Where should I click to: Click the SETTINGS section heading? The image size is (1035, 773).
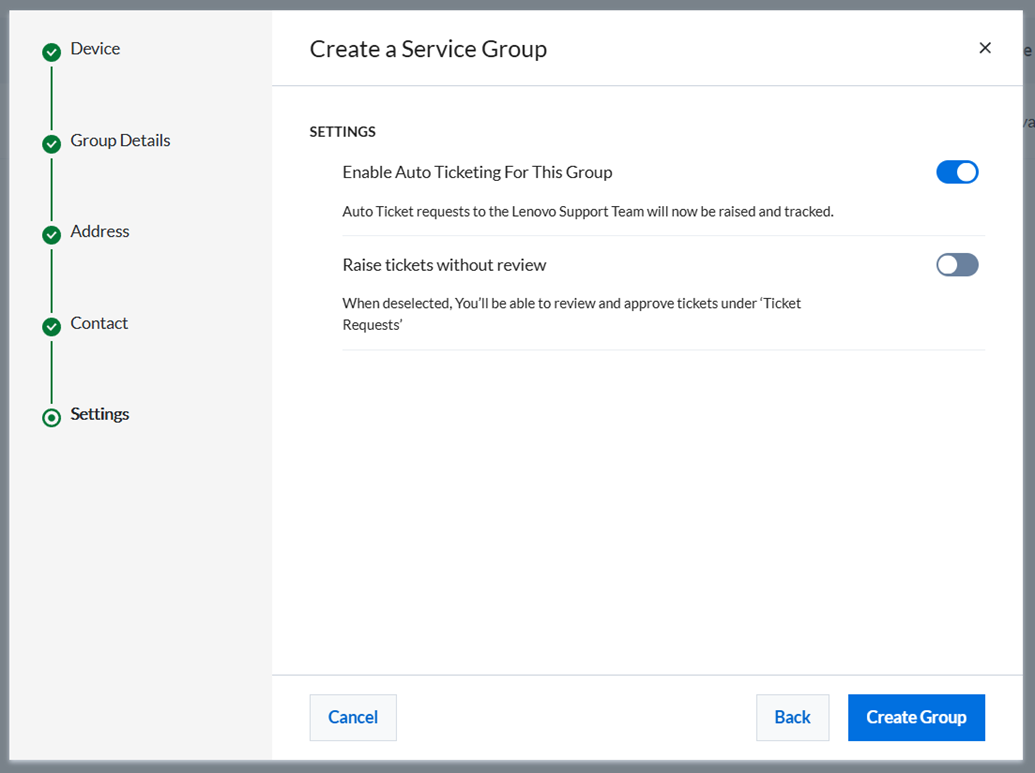coord(343,132)
